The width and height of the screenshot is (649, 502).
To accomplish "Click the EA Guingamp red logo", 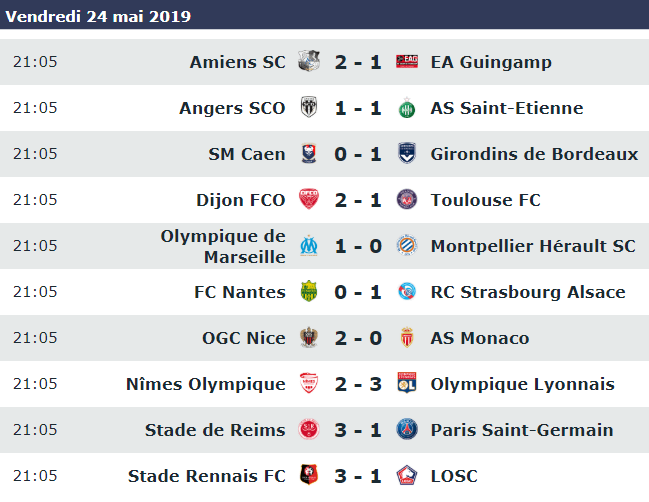I will click(x=407, y=62).
